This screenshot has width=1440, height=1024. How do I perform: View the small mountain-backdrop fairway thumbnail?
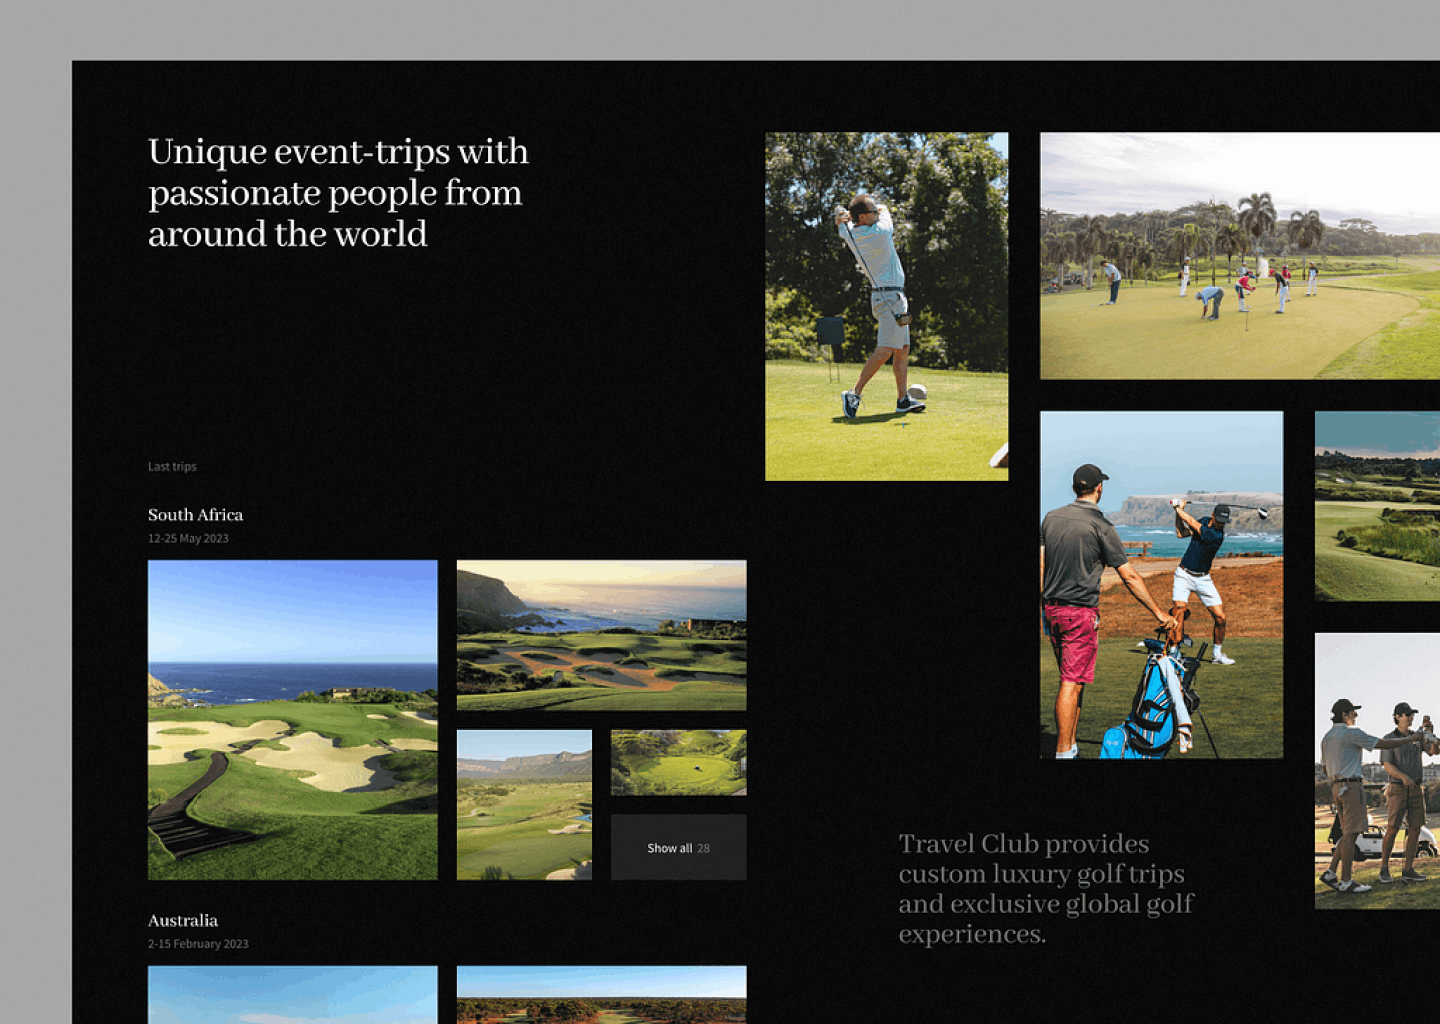[x=524, y=805]
